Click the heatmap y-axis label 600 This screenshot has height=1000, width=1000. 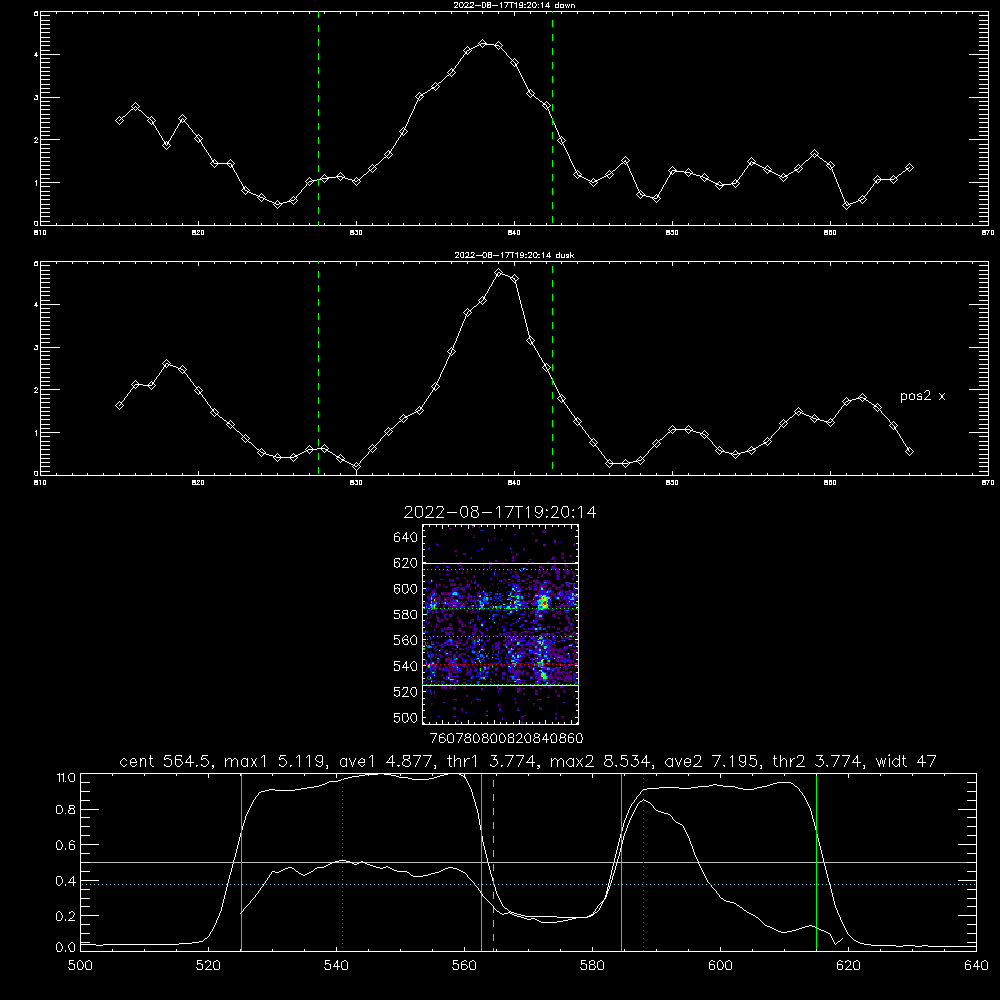[405, 589]
